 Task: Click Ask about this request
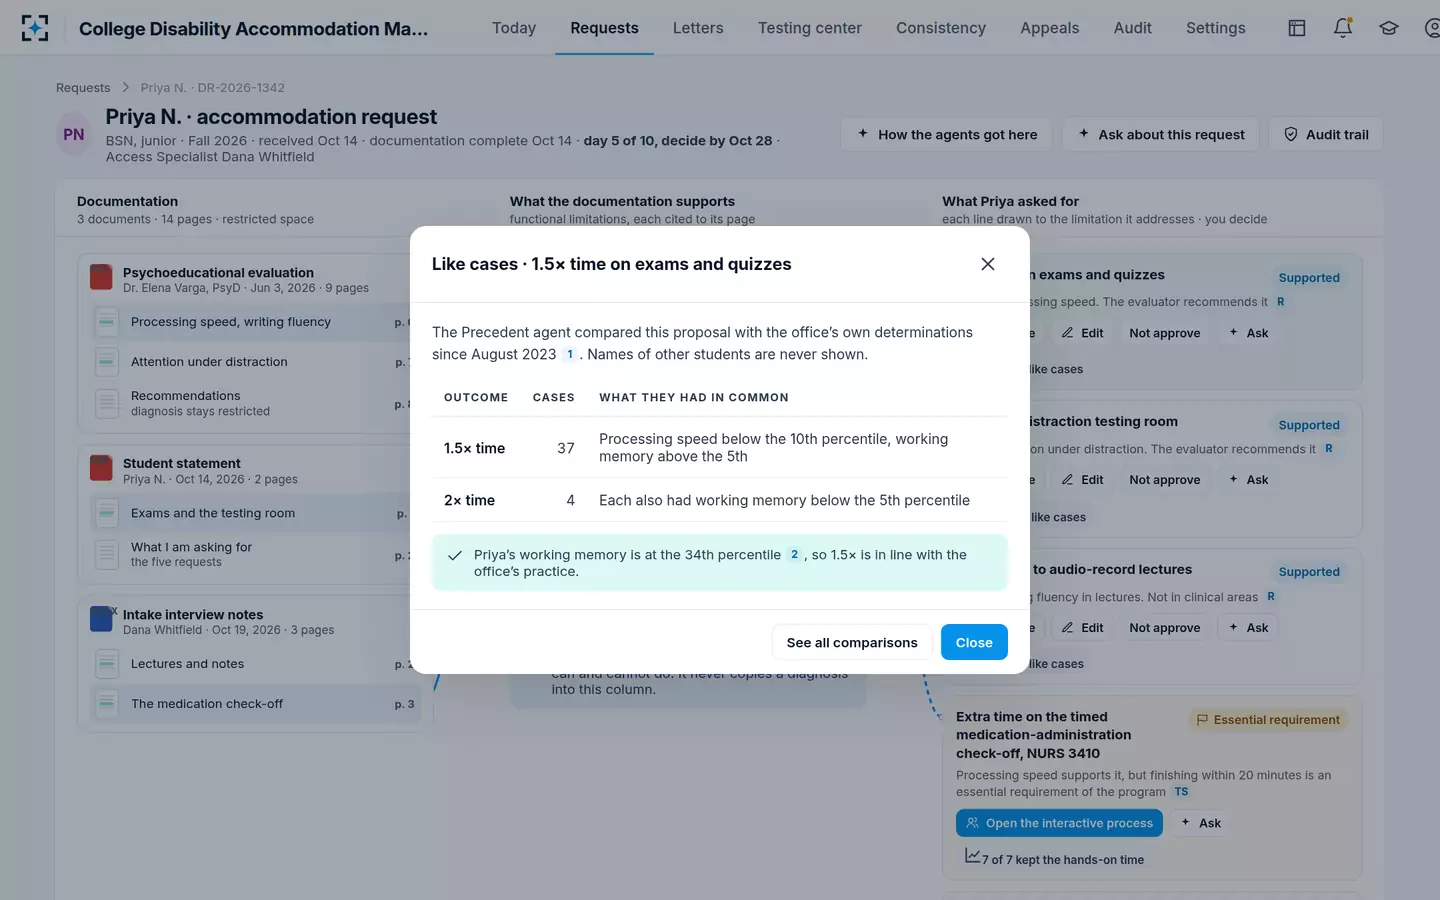1161,135
